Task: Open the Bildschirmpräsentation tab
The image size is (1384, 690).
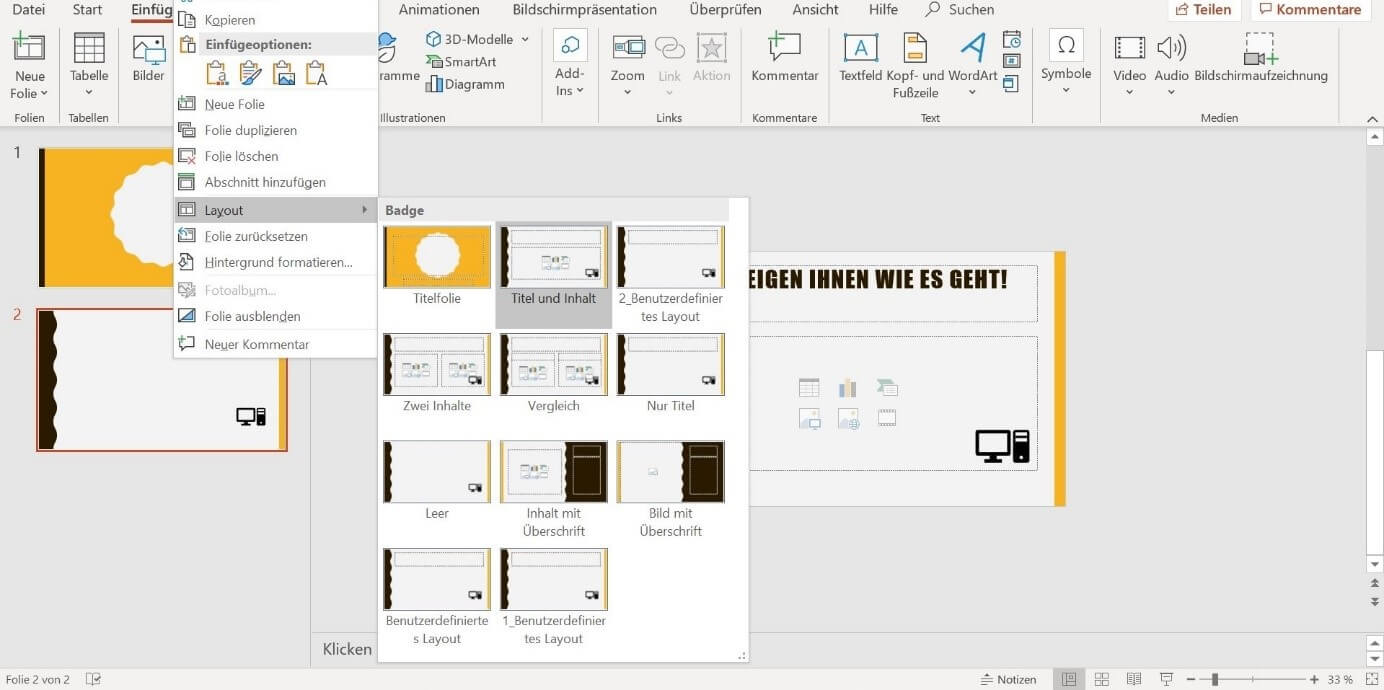Action: click(x=585, y=9)
